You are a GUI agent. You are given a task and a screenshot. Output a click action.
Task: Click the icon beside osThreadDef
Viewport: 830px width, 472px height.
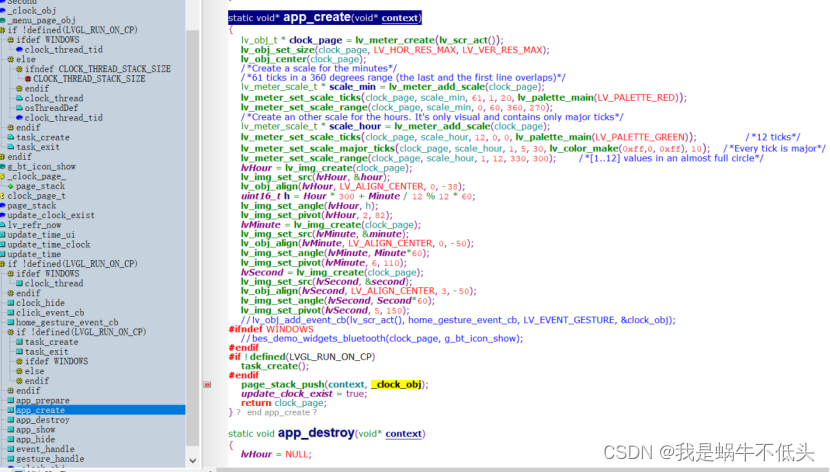coord(20,108)
